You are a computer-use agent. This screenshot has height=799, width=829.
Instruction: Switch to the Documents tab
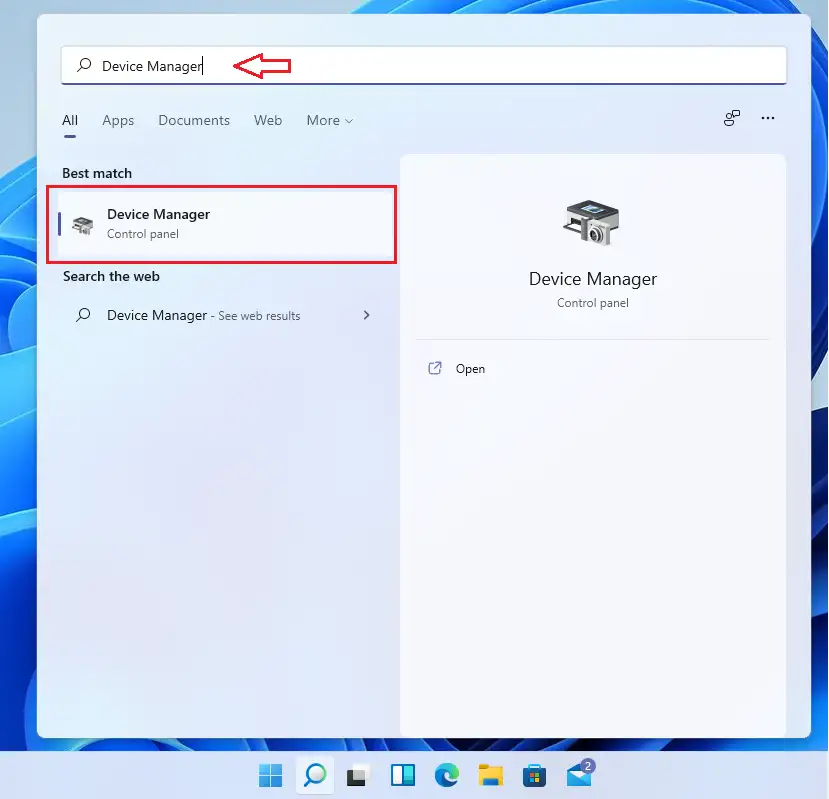(194, 120)
